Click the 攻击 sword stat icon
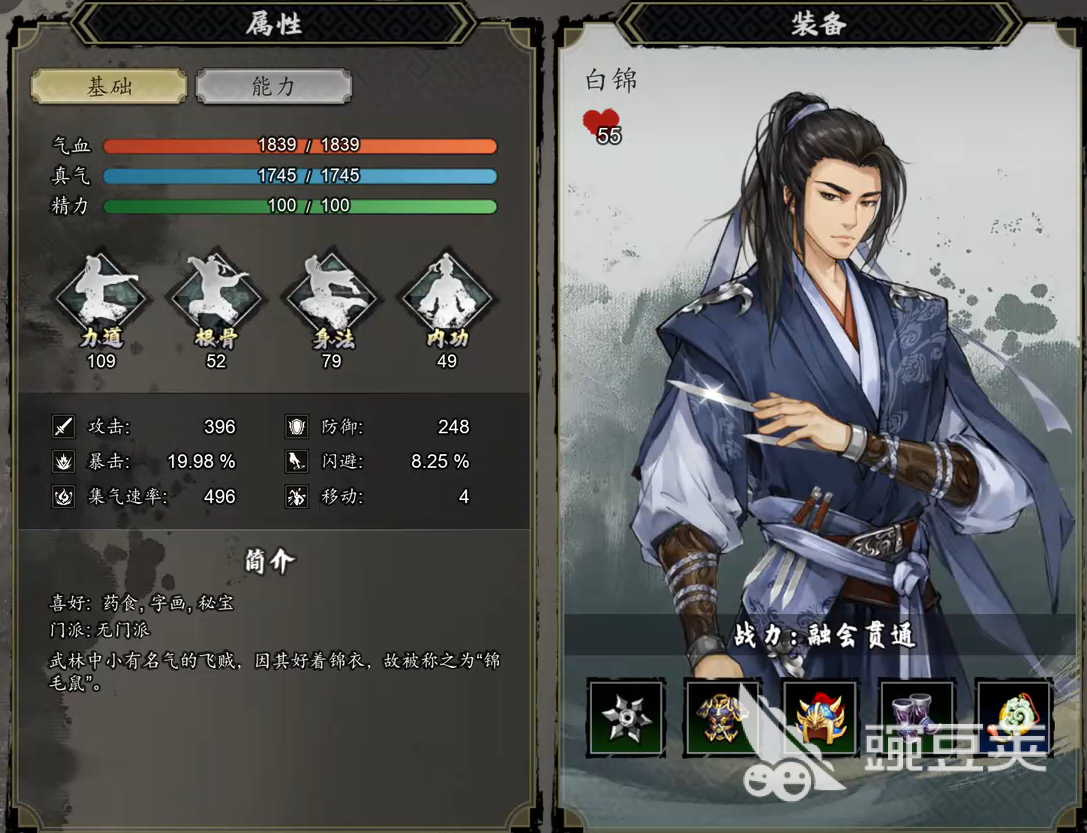Image resolution: width=1087 pixels, height=833 pixels. click(64, 426)
